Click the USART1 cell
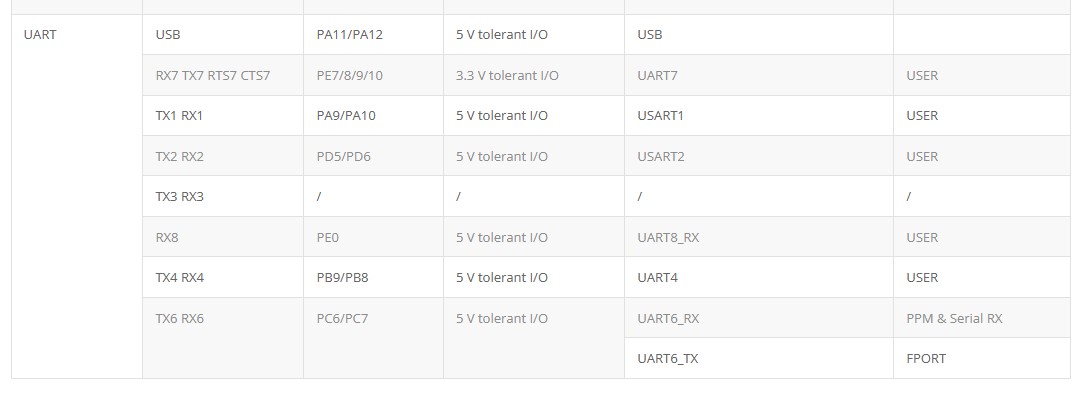Viewport: 1080px width, 400px height. [759, 116]
